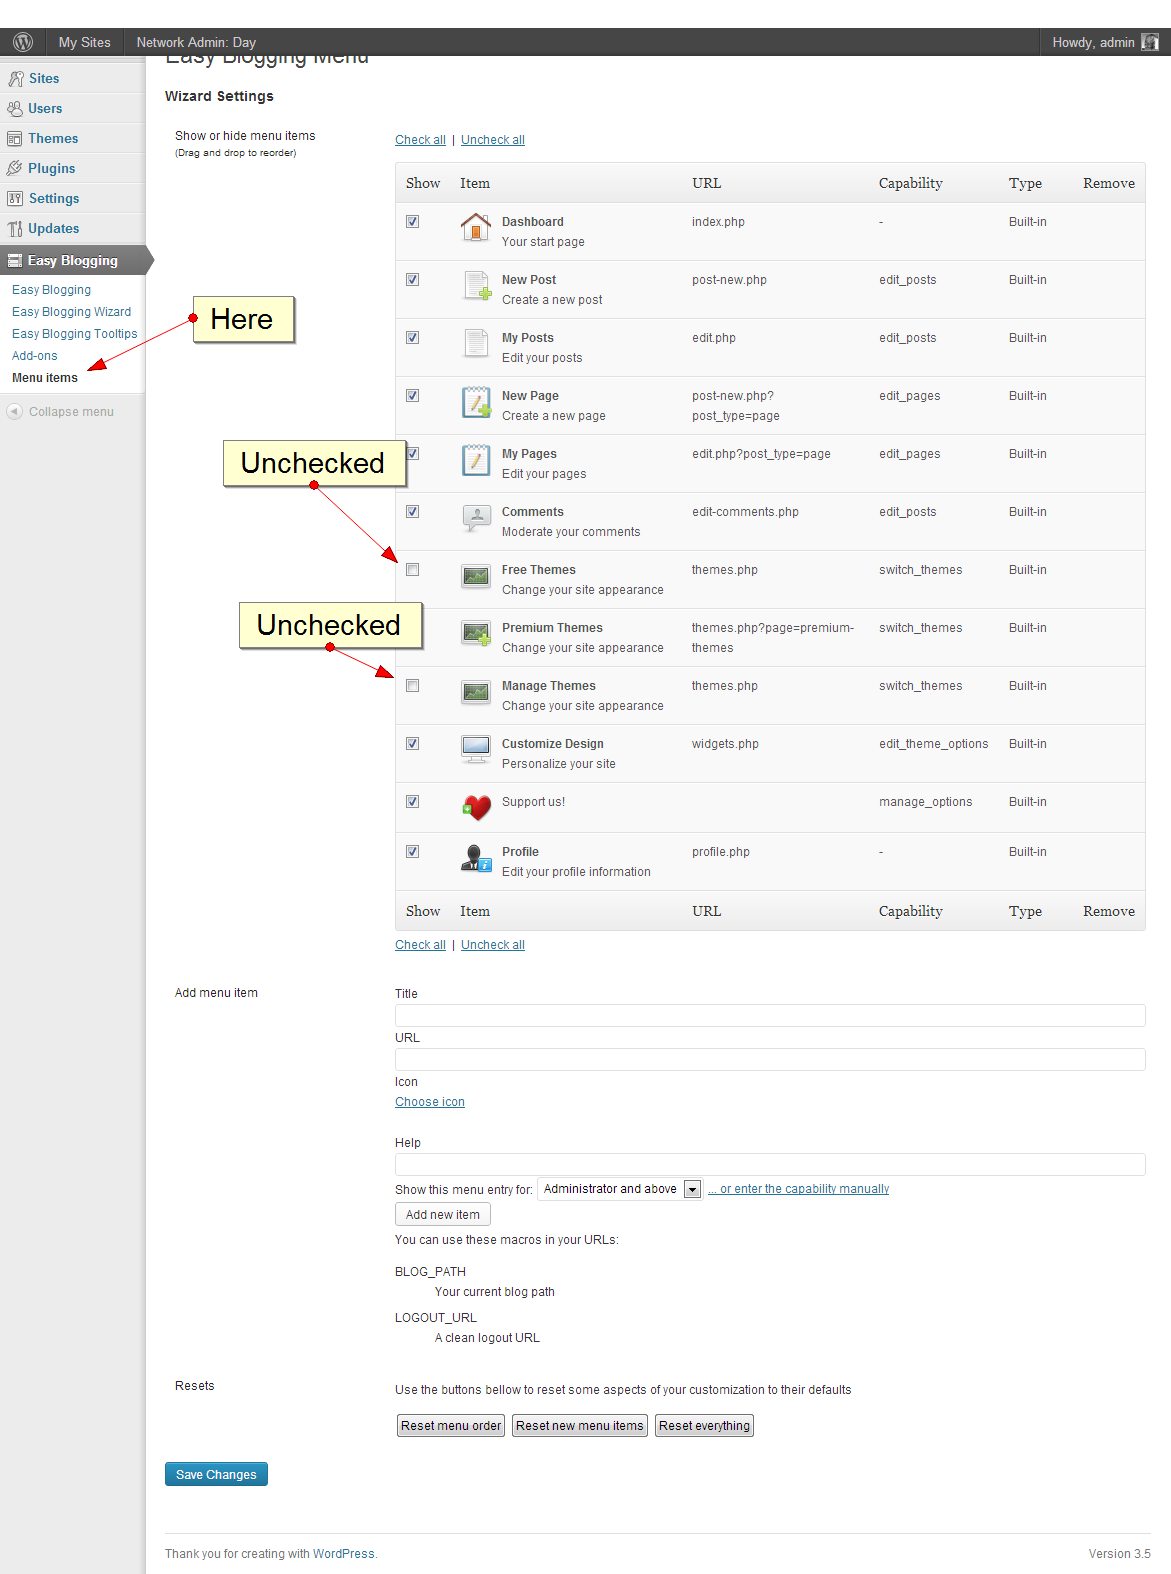Click the Reset menu order button

(451, 1426)
